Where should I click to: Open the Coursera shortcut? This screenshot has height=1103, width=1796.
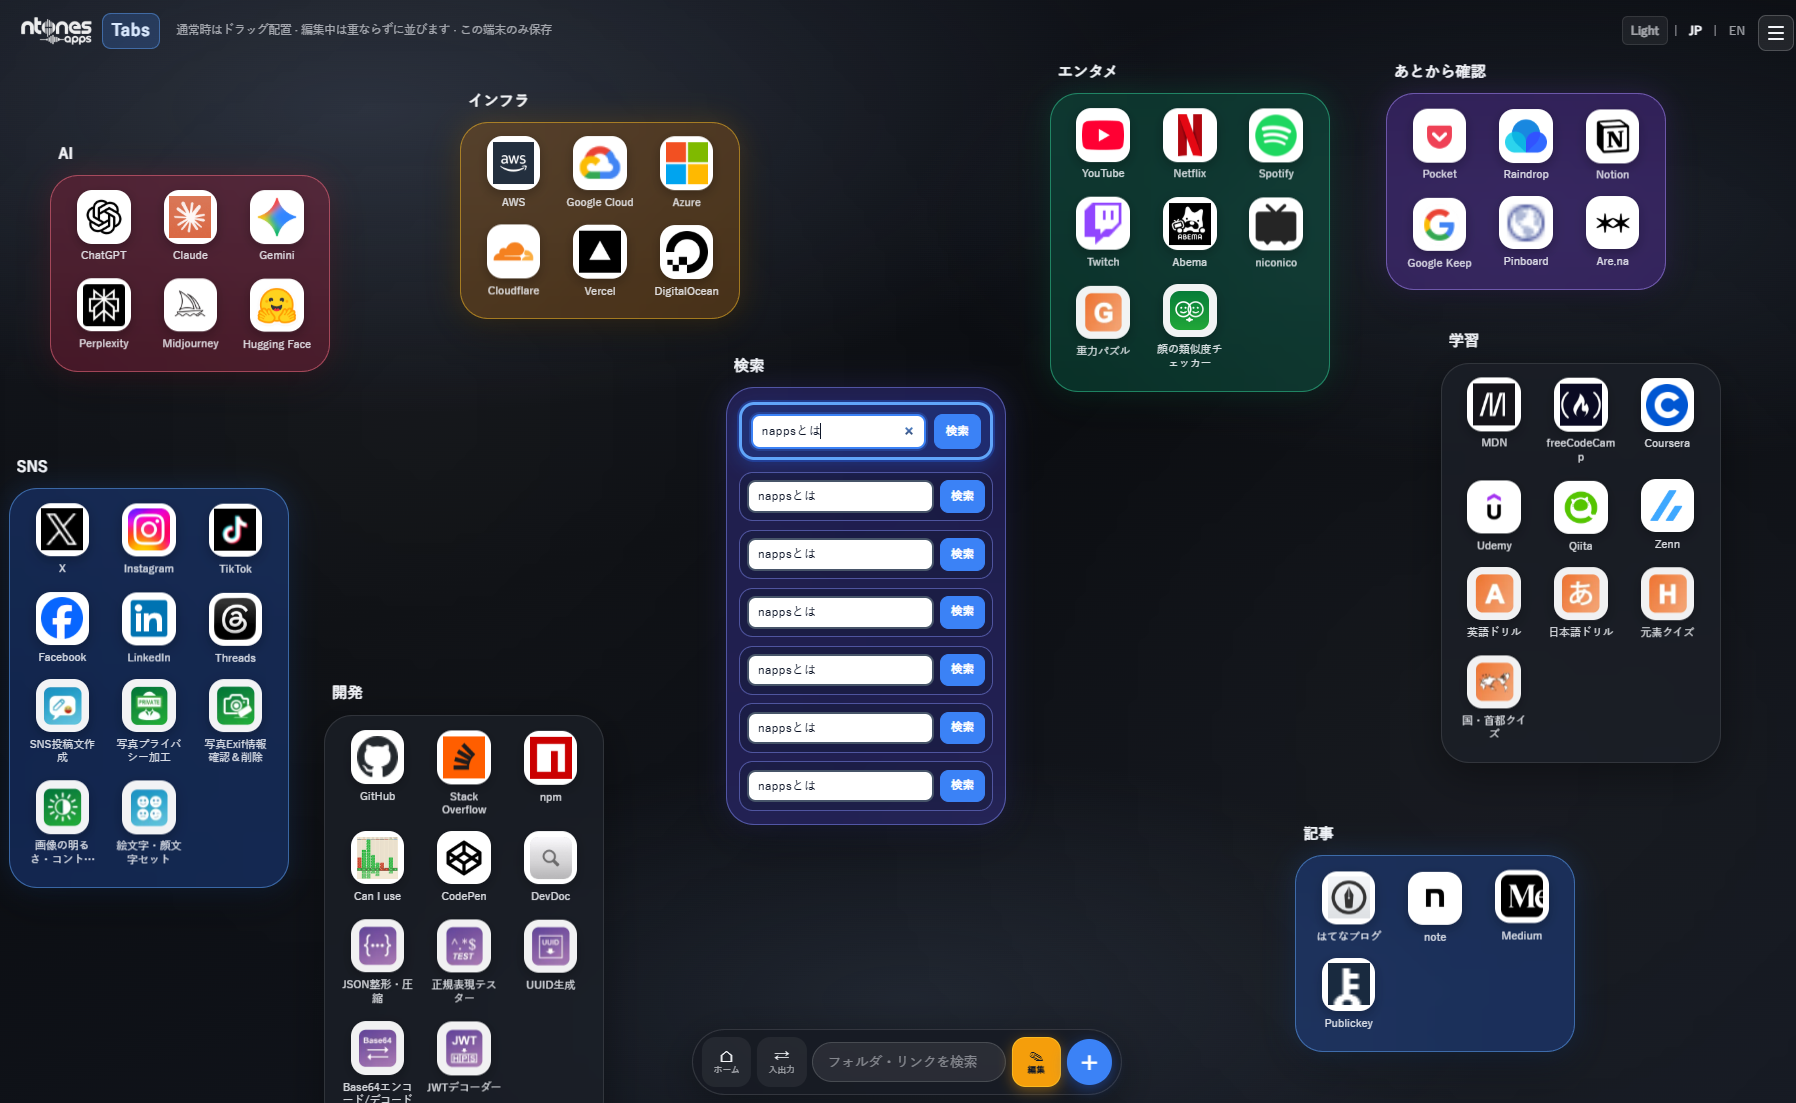1667,405
